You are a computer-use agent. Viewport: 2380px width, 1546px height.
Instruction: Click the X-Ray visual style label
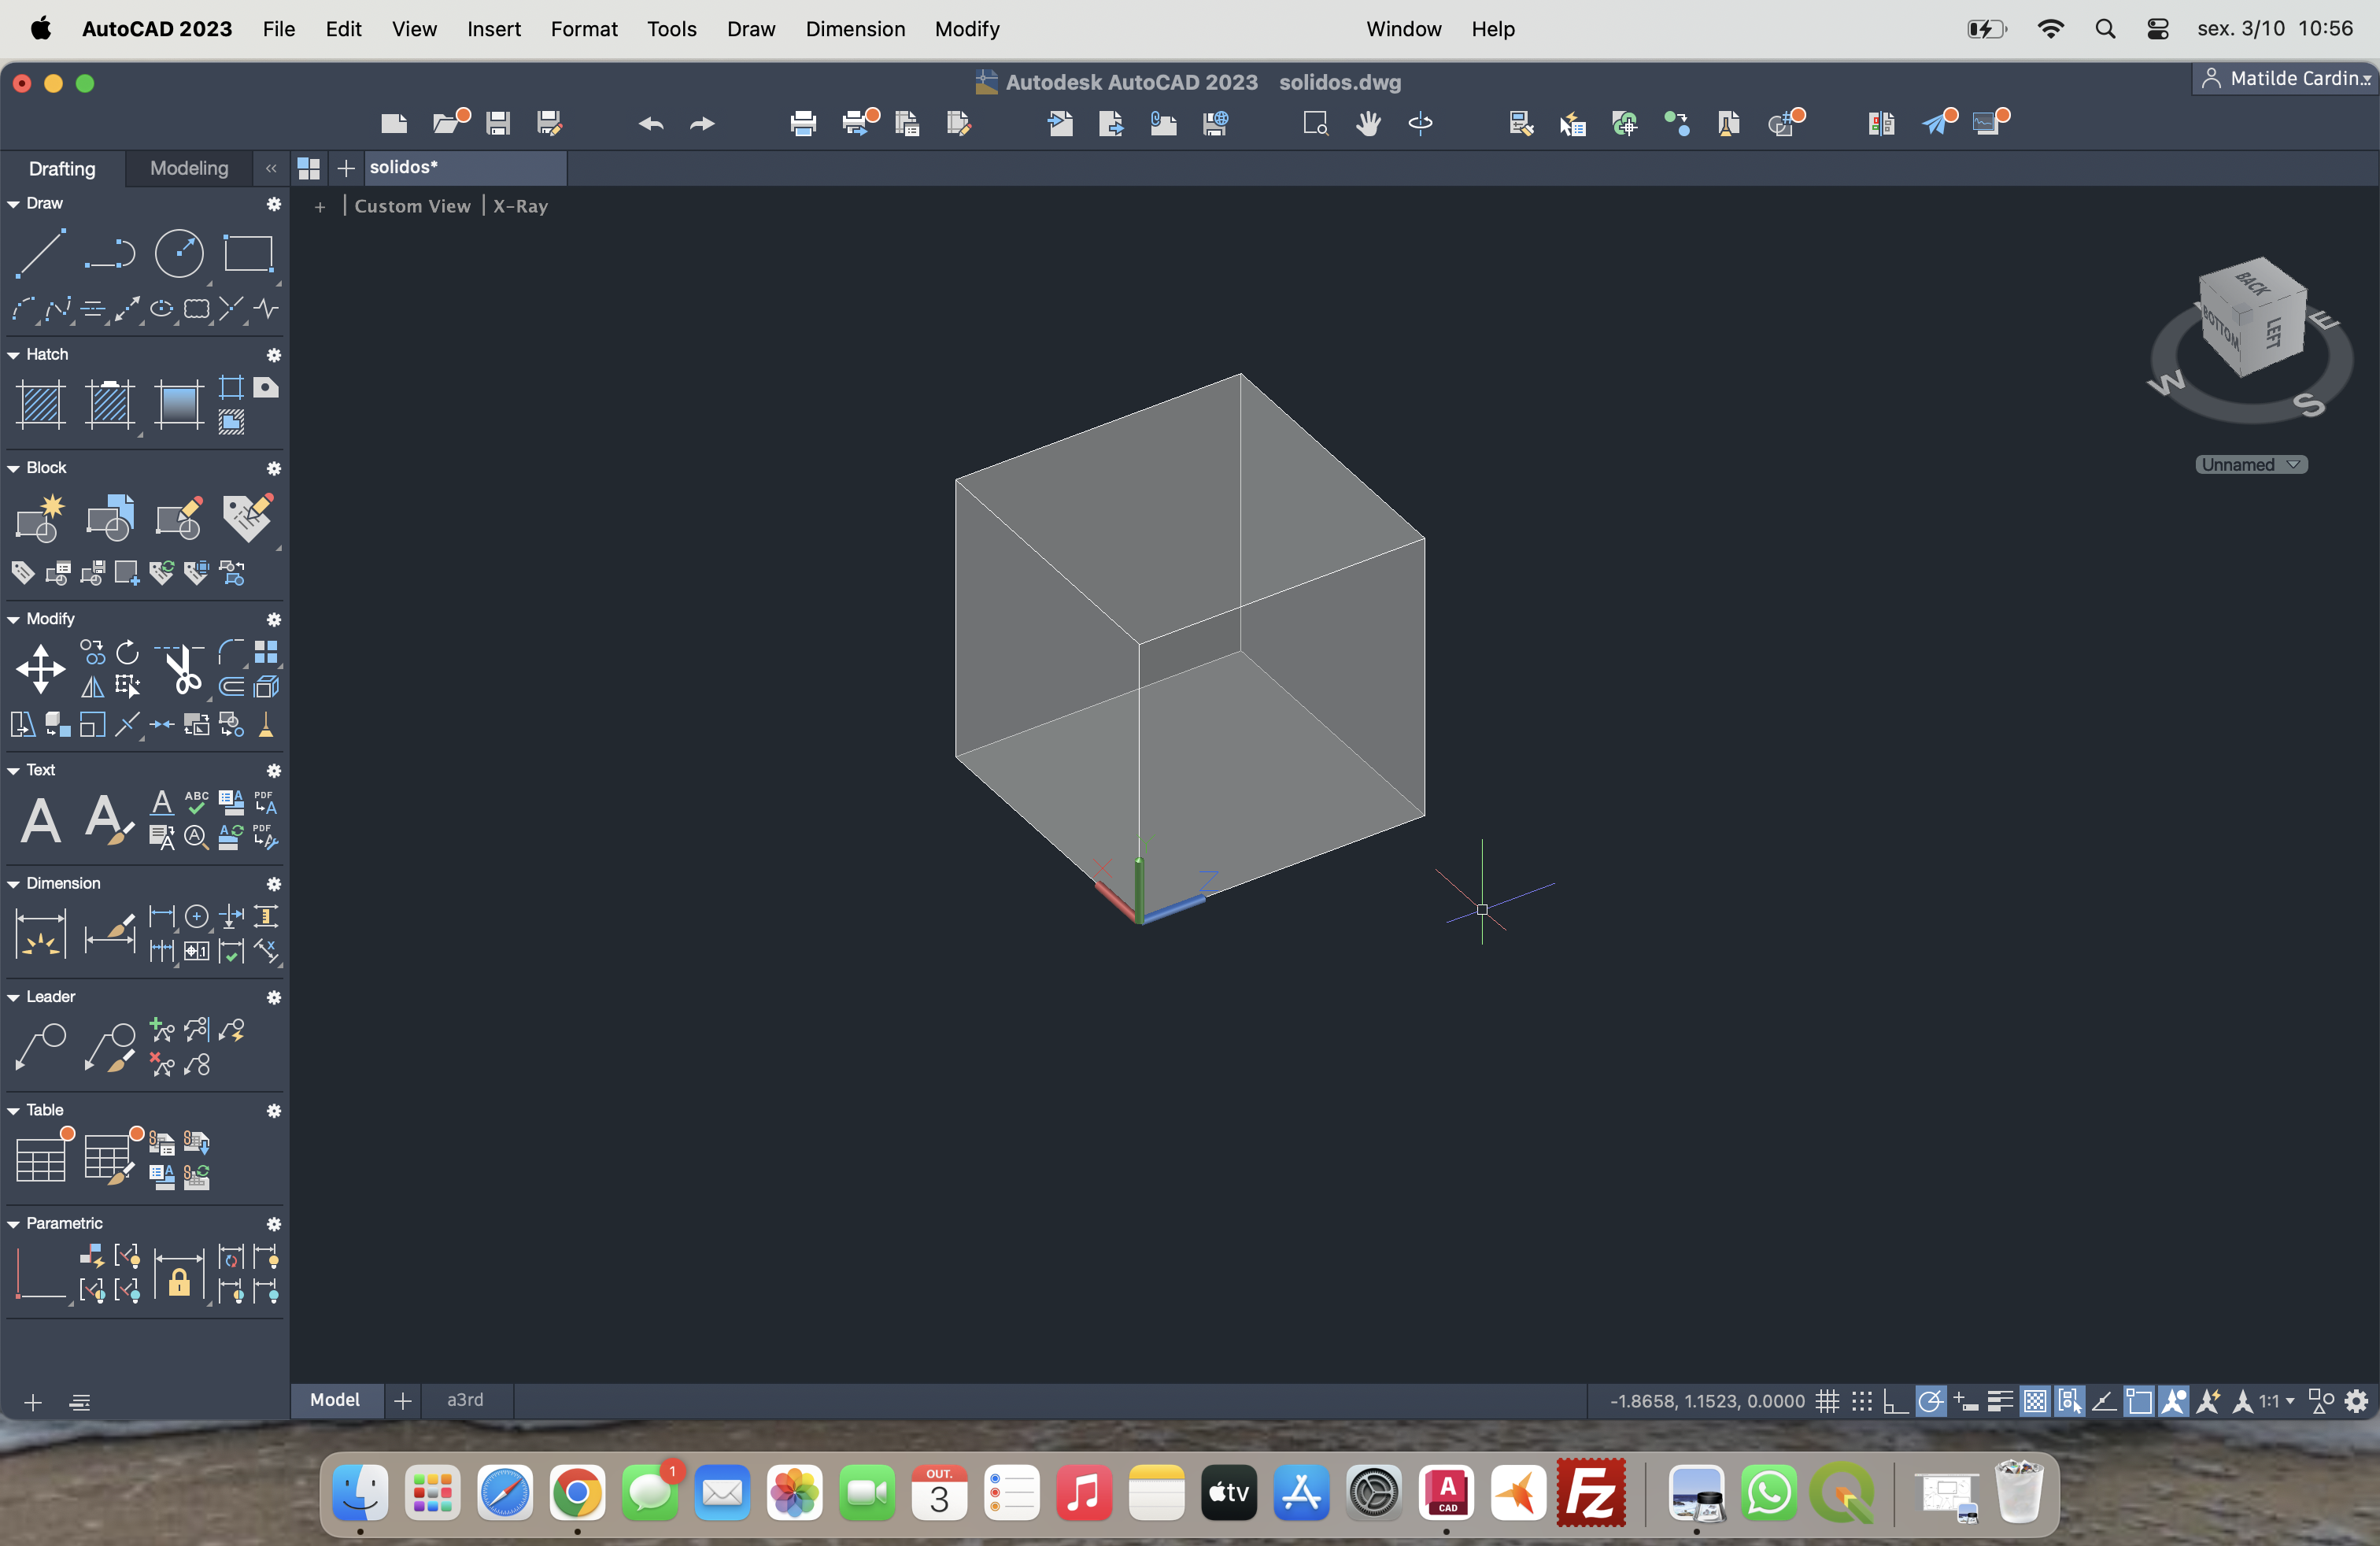[x=520, y=206]
